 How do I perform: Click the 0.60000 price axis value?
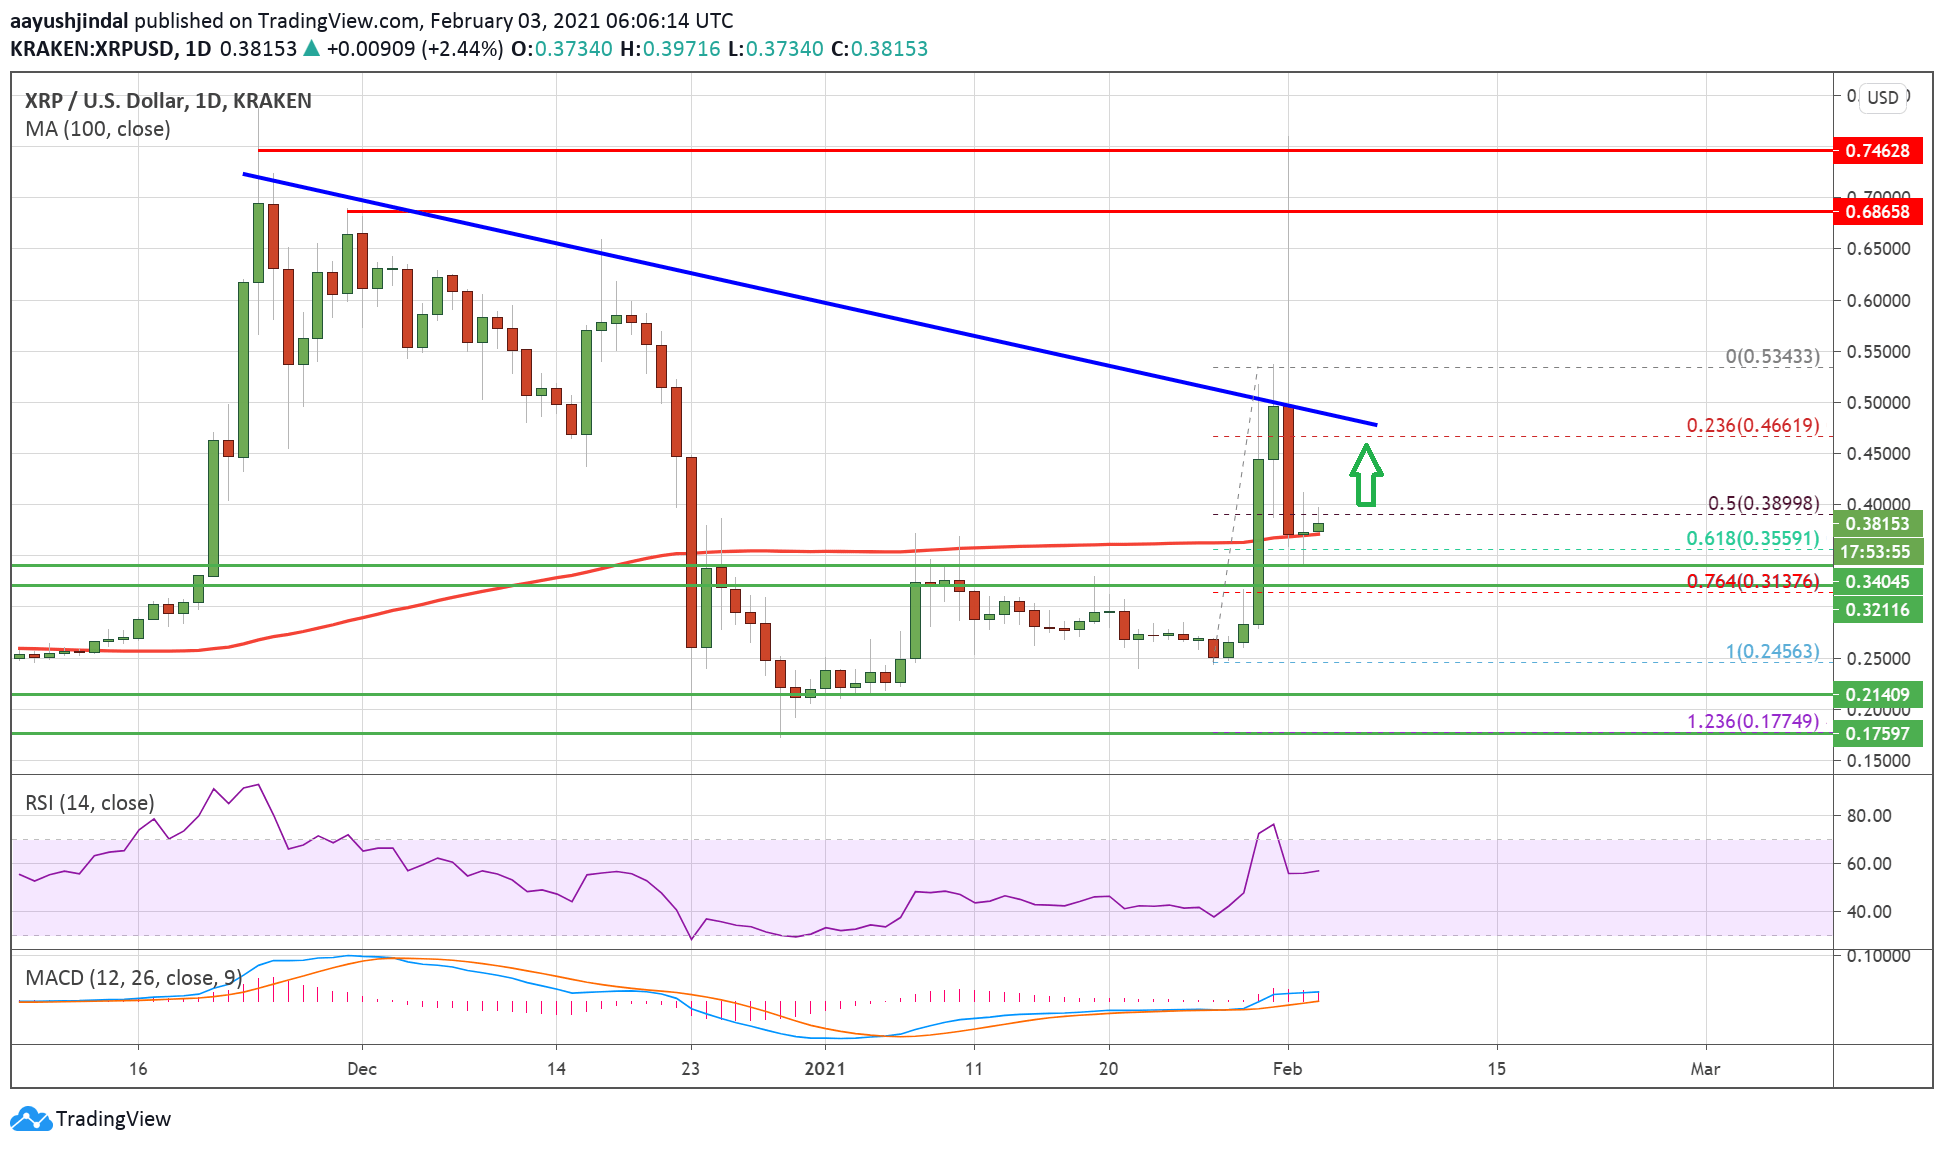click(x=1878, y=300)
